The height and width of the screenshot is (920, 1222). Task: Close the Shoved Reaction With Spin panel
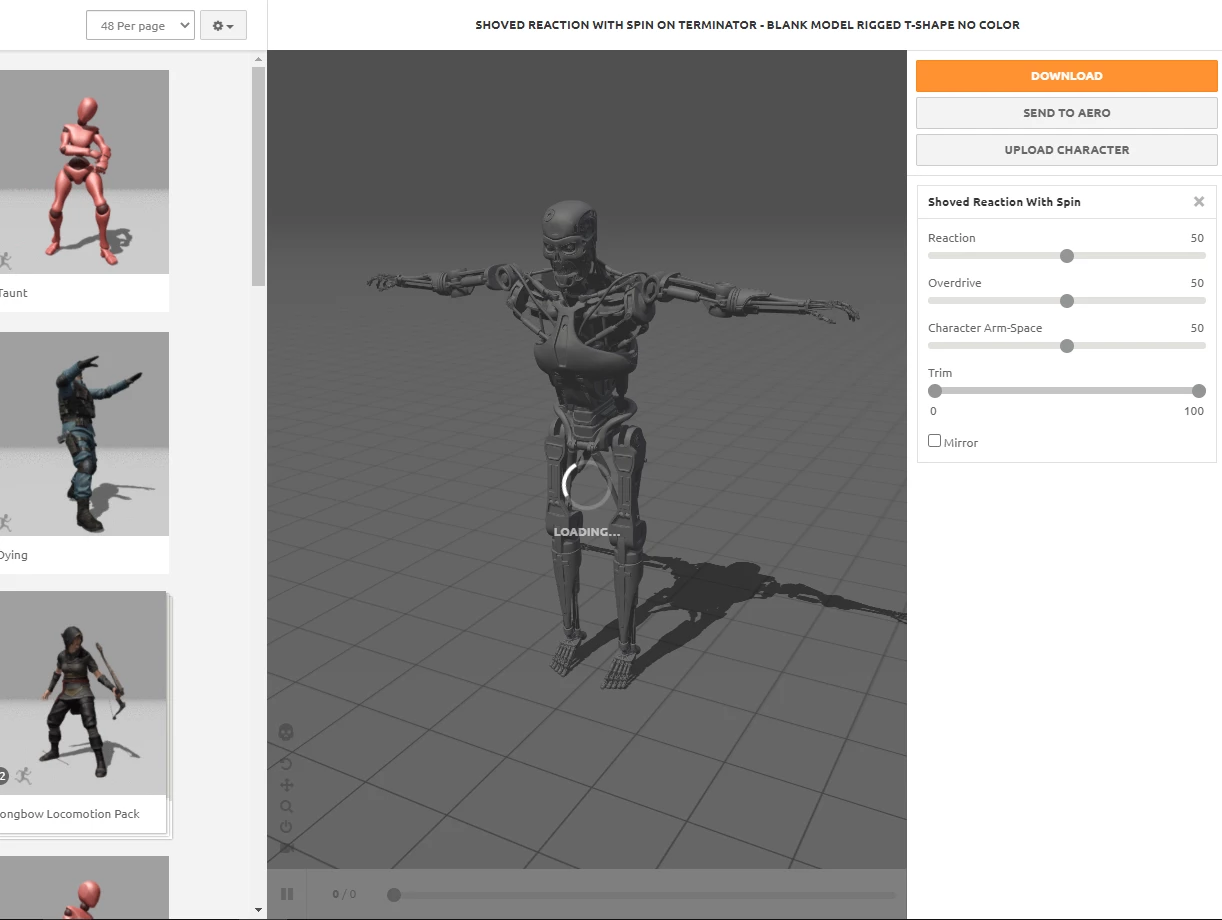pos(1199,202)
